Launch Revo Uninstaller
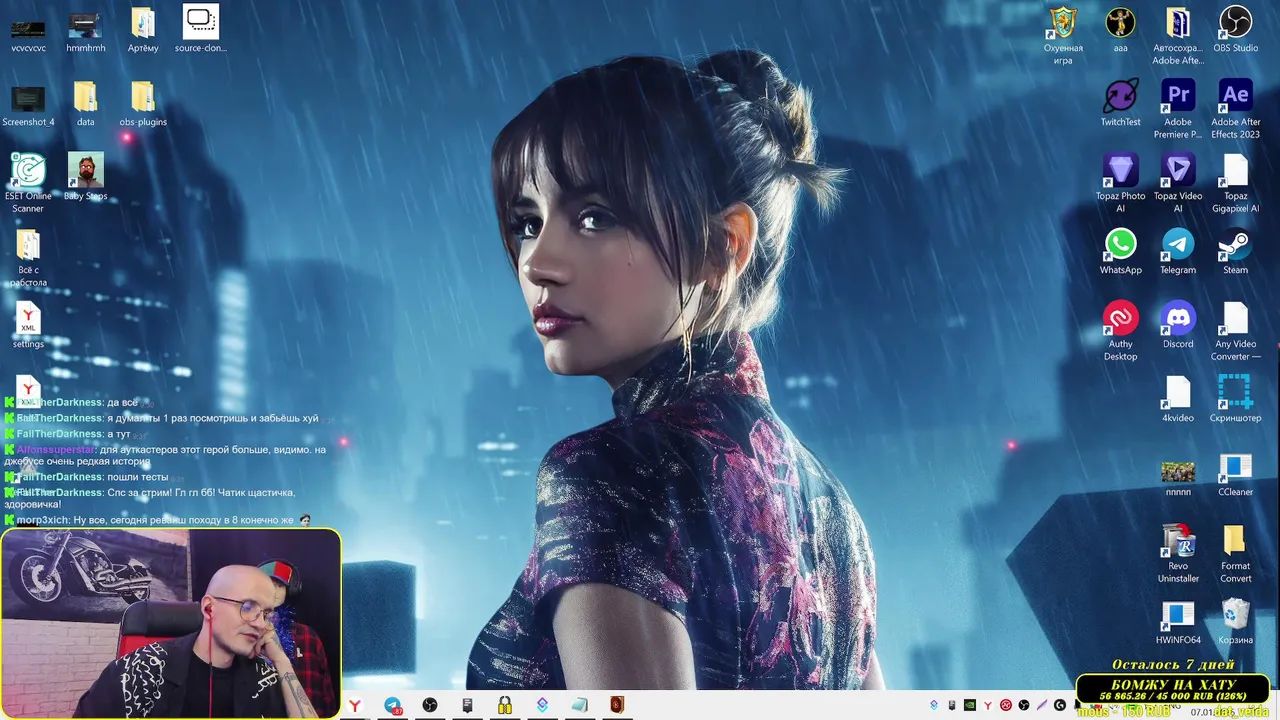Viewport: 1280px width, 720px height. [x=1178, y=553]
